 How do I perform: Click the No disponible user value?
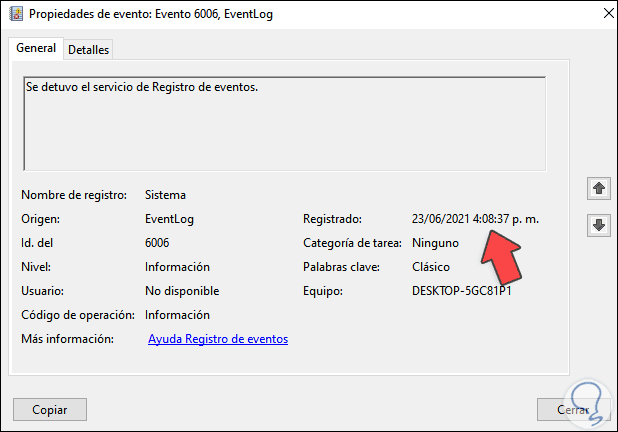pos(182,291)
